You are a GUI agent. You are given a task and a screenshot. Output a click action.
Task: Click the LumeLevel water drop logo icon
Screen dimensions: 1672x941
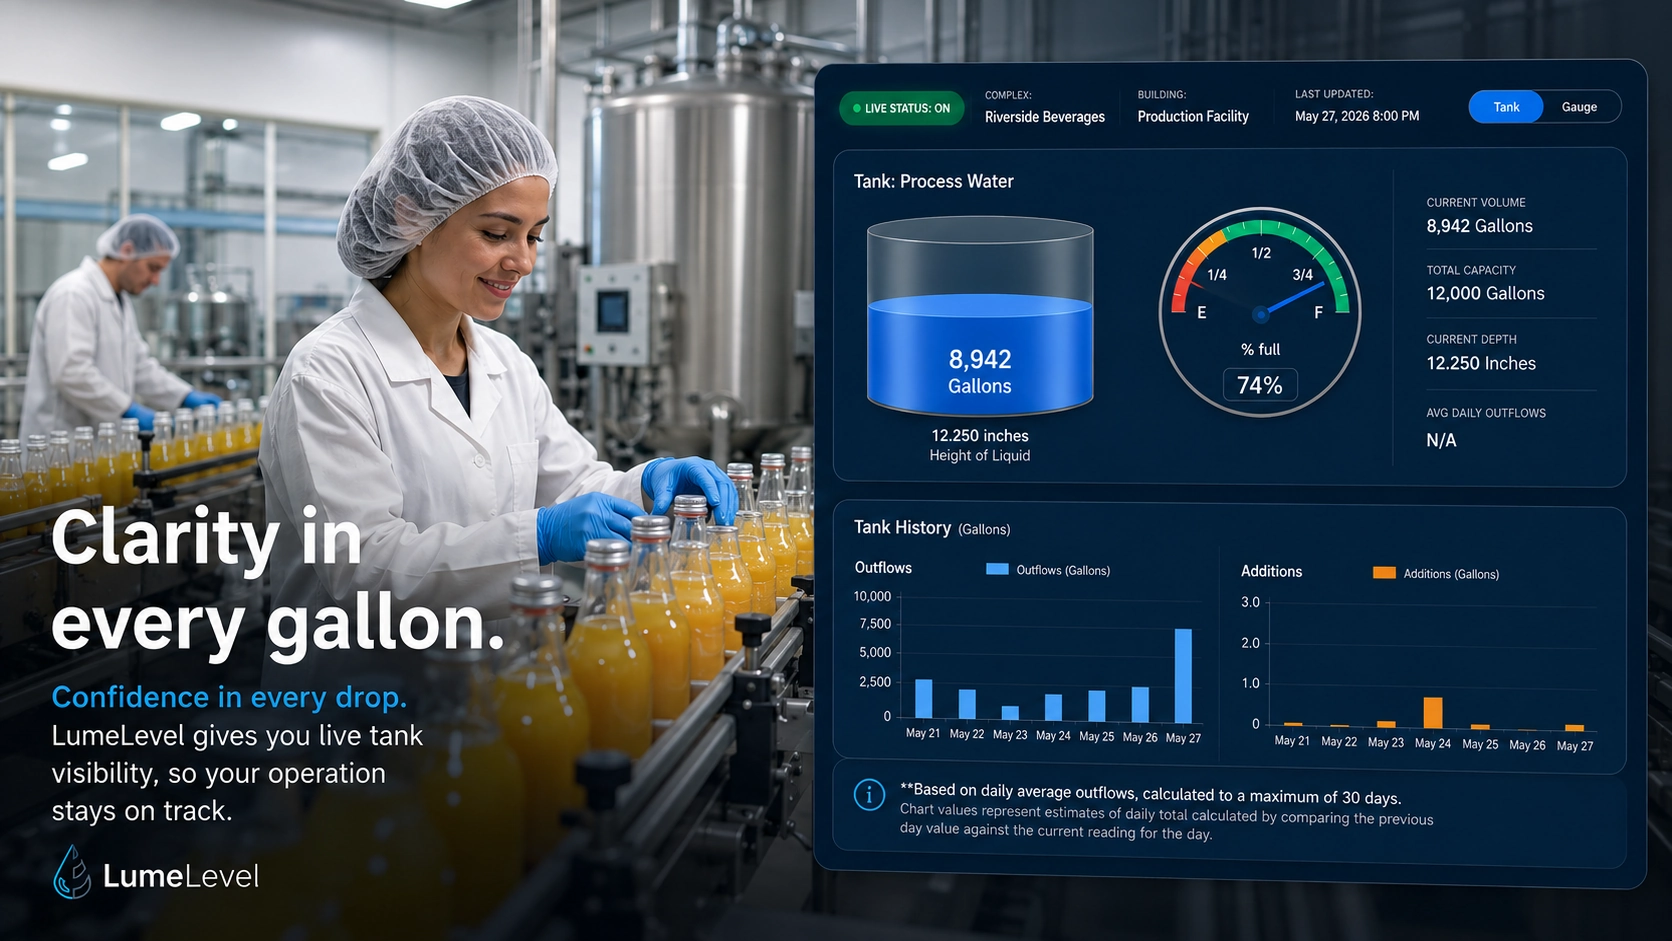pos(72,872)
